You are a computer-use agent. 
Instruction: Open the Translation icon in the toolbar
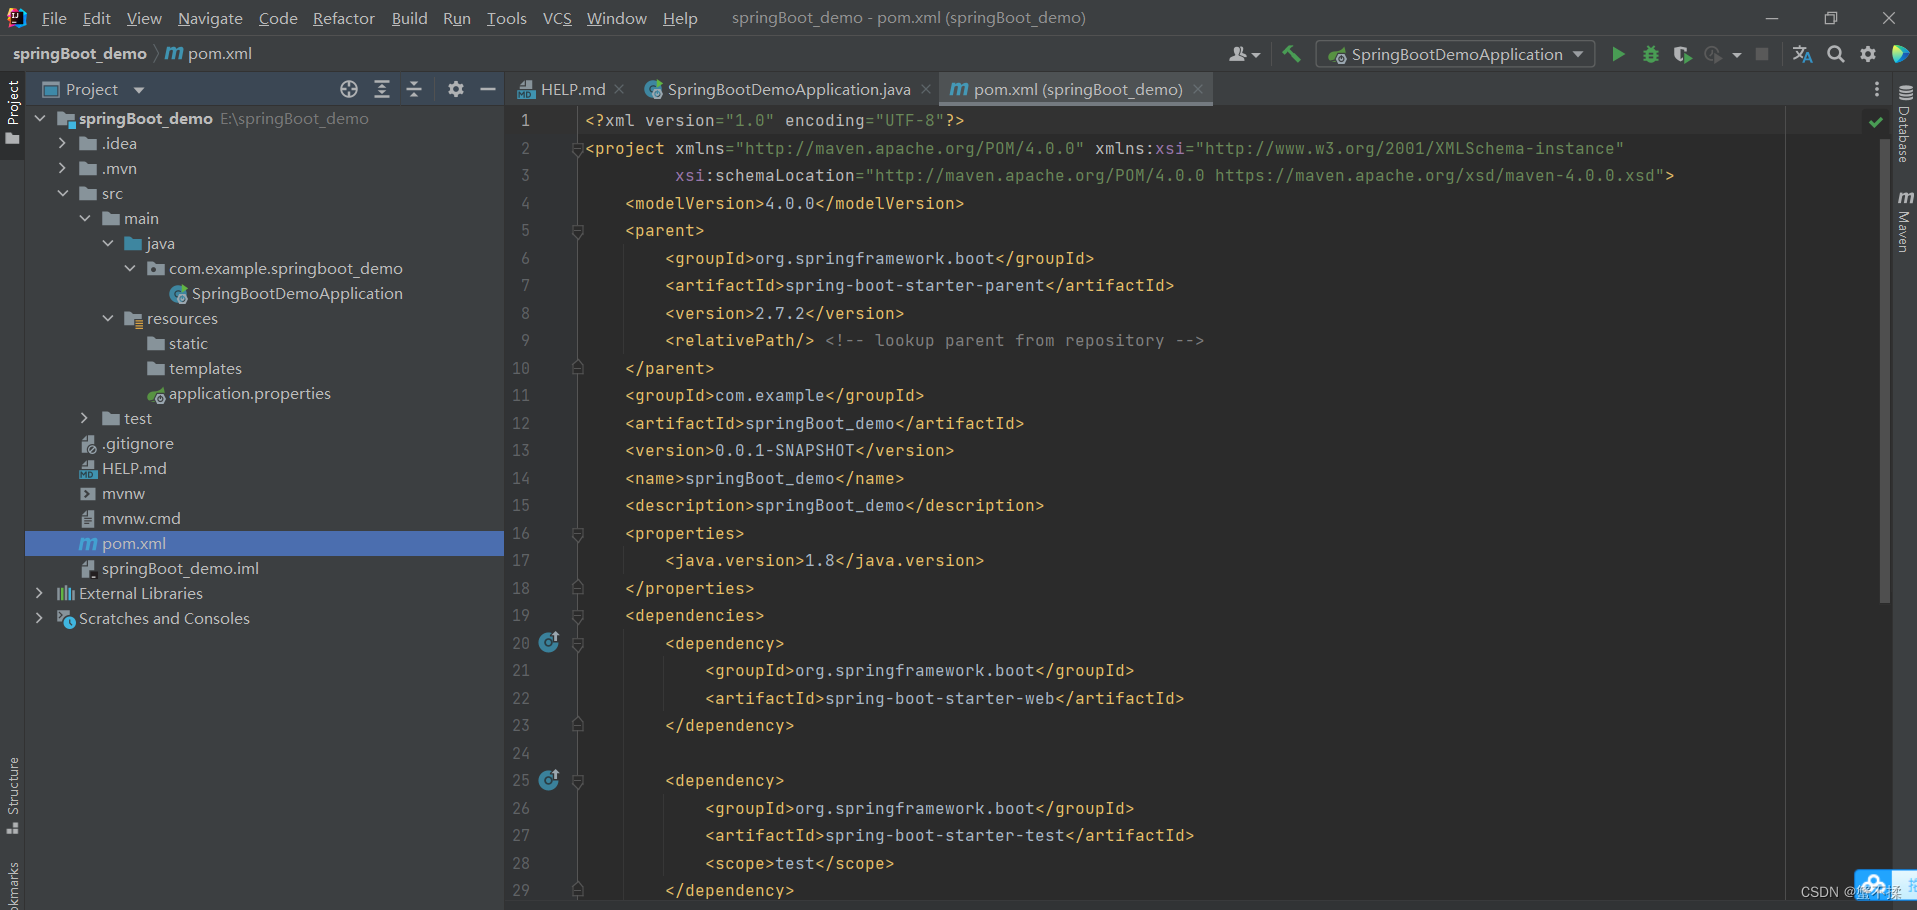point(1803,54)
